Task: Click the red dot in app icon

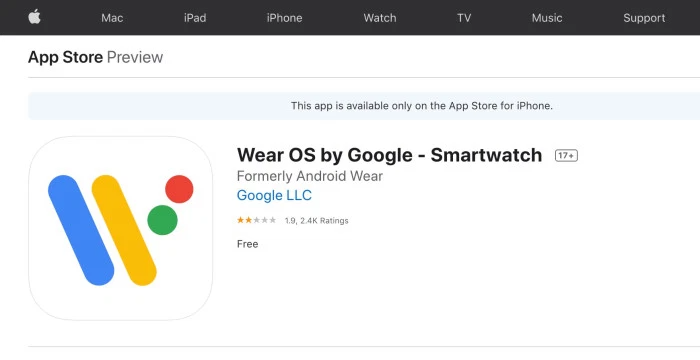Action: click(179, 189)
